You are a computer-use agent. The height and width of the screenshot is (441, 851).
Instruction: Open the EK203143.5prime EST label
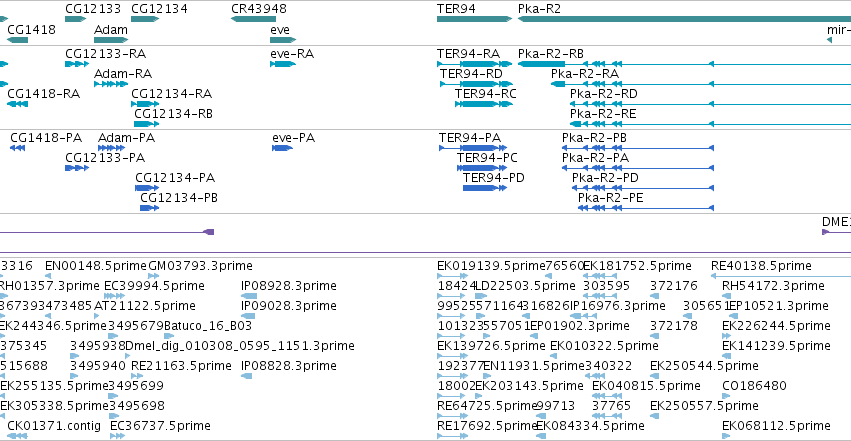click(530, 386)
